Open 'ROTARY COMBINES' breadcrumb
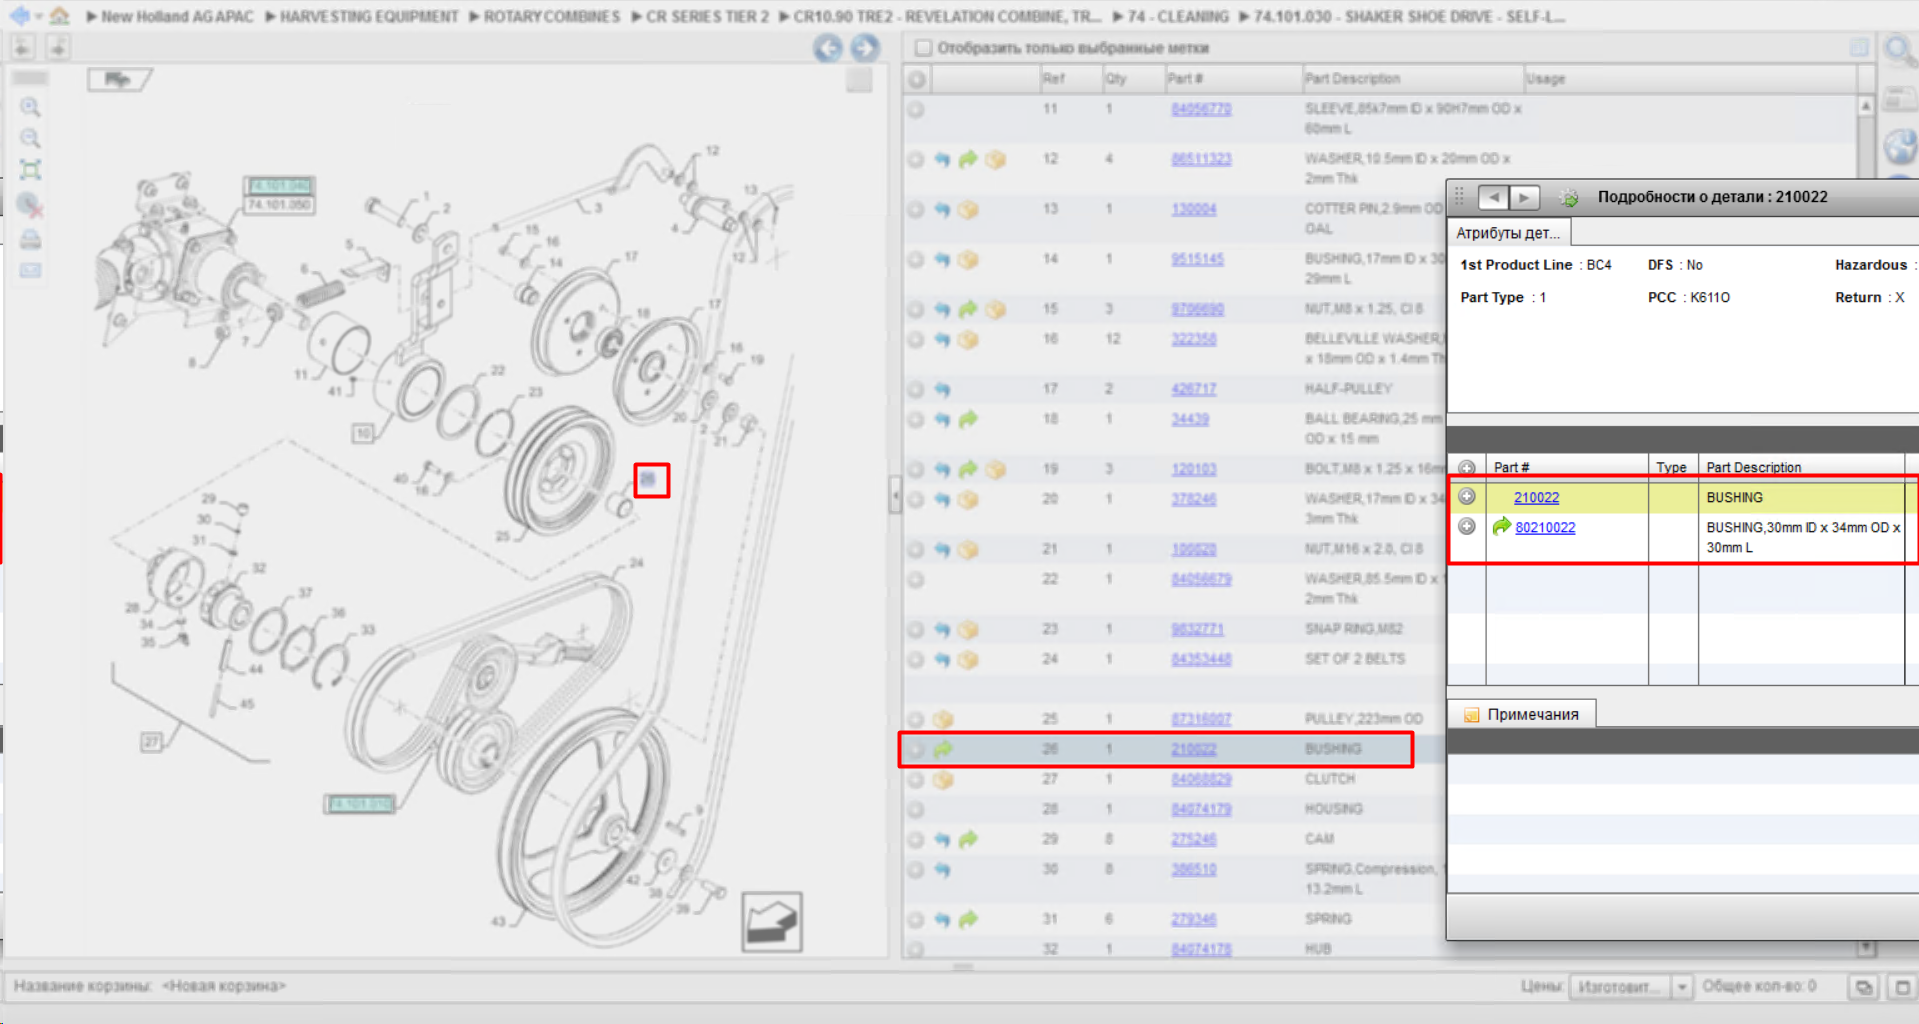Image resolution: width=1919 pixels, height=1024 pixels. [552, 17]
